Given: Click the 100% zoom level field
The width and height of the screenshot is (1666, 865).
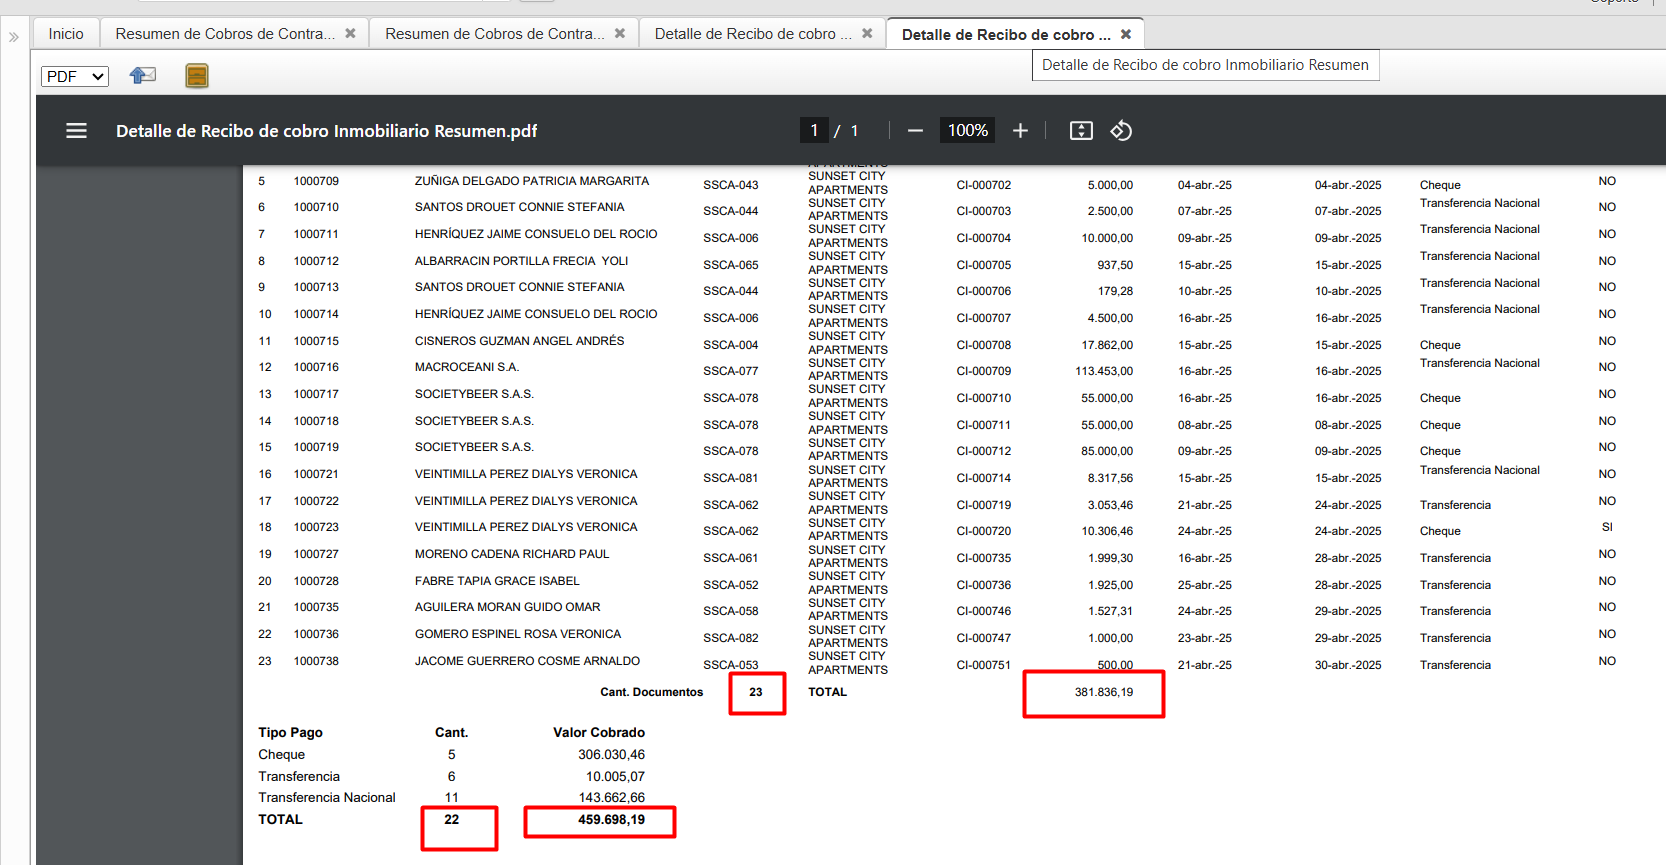Looking at the screenshot, I should [x=967, y=131].
